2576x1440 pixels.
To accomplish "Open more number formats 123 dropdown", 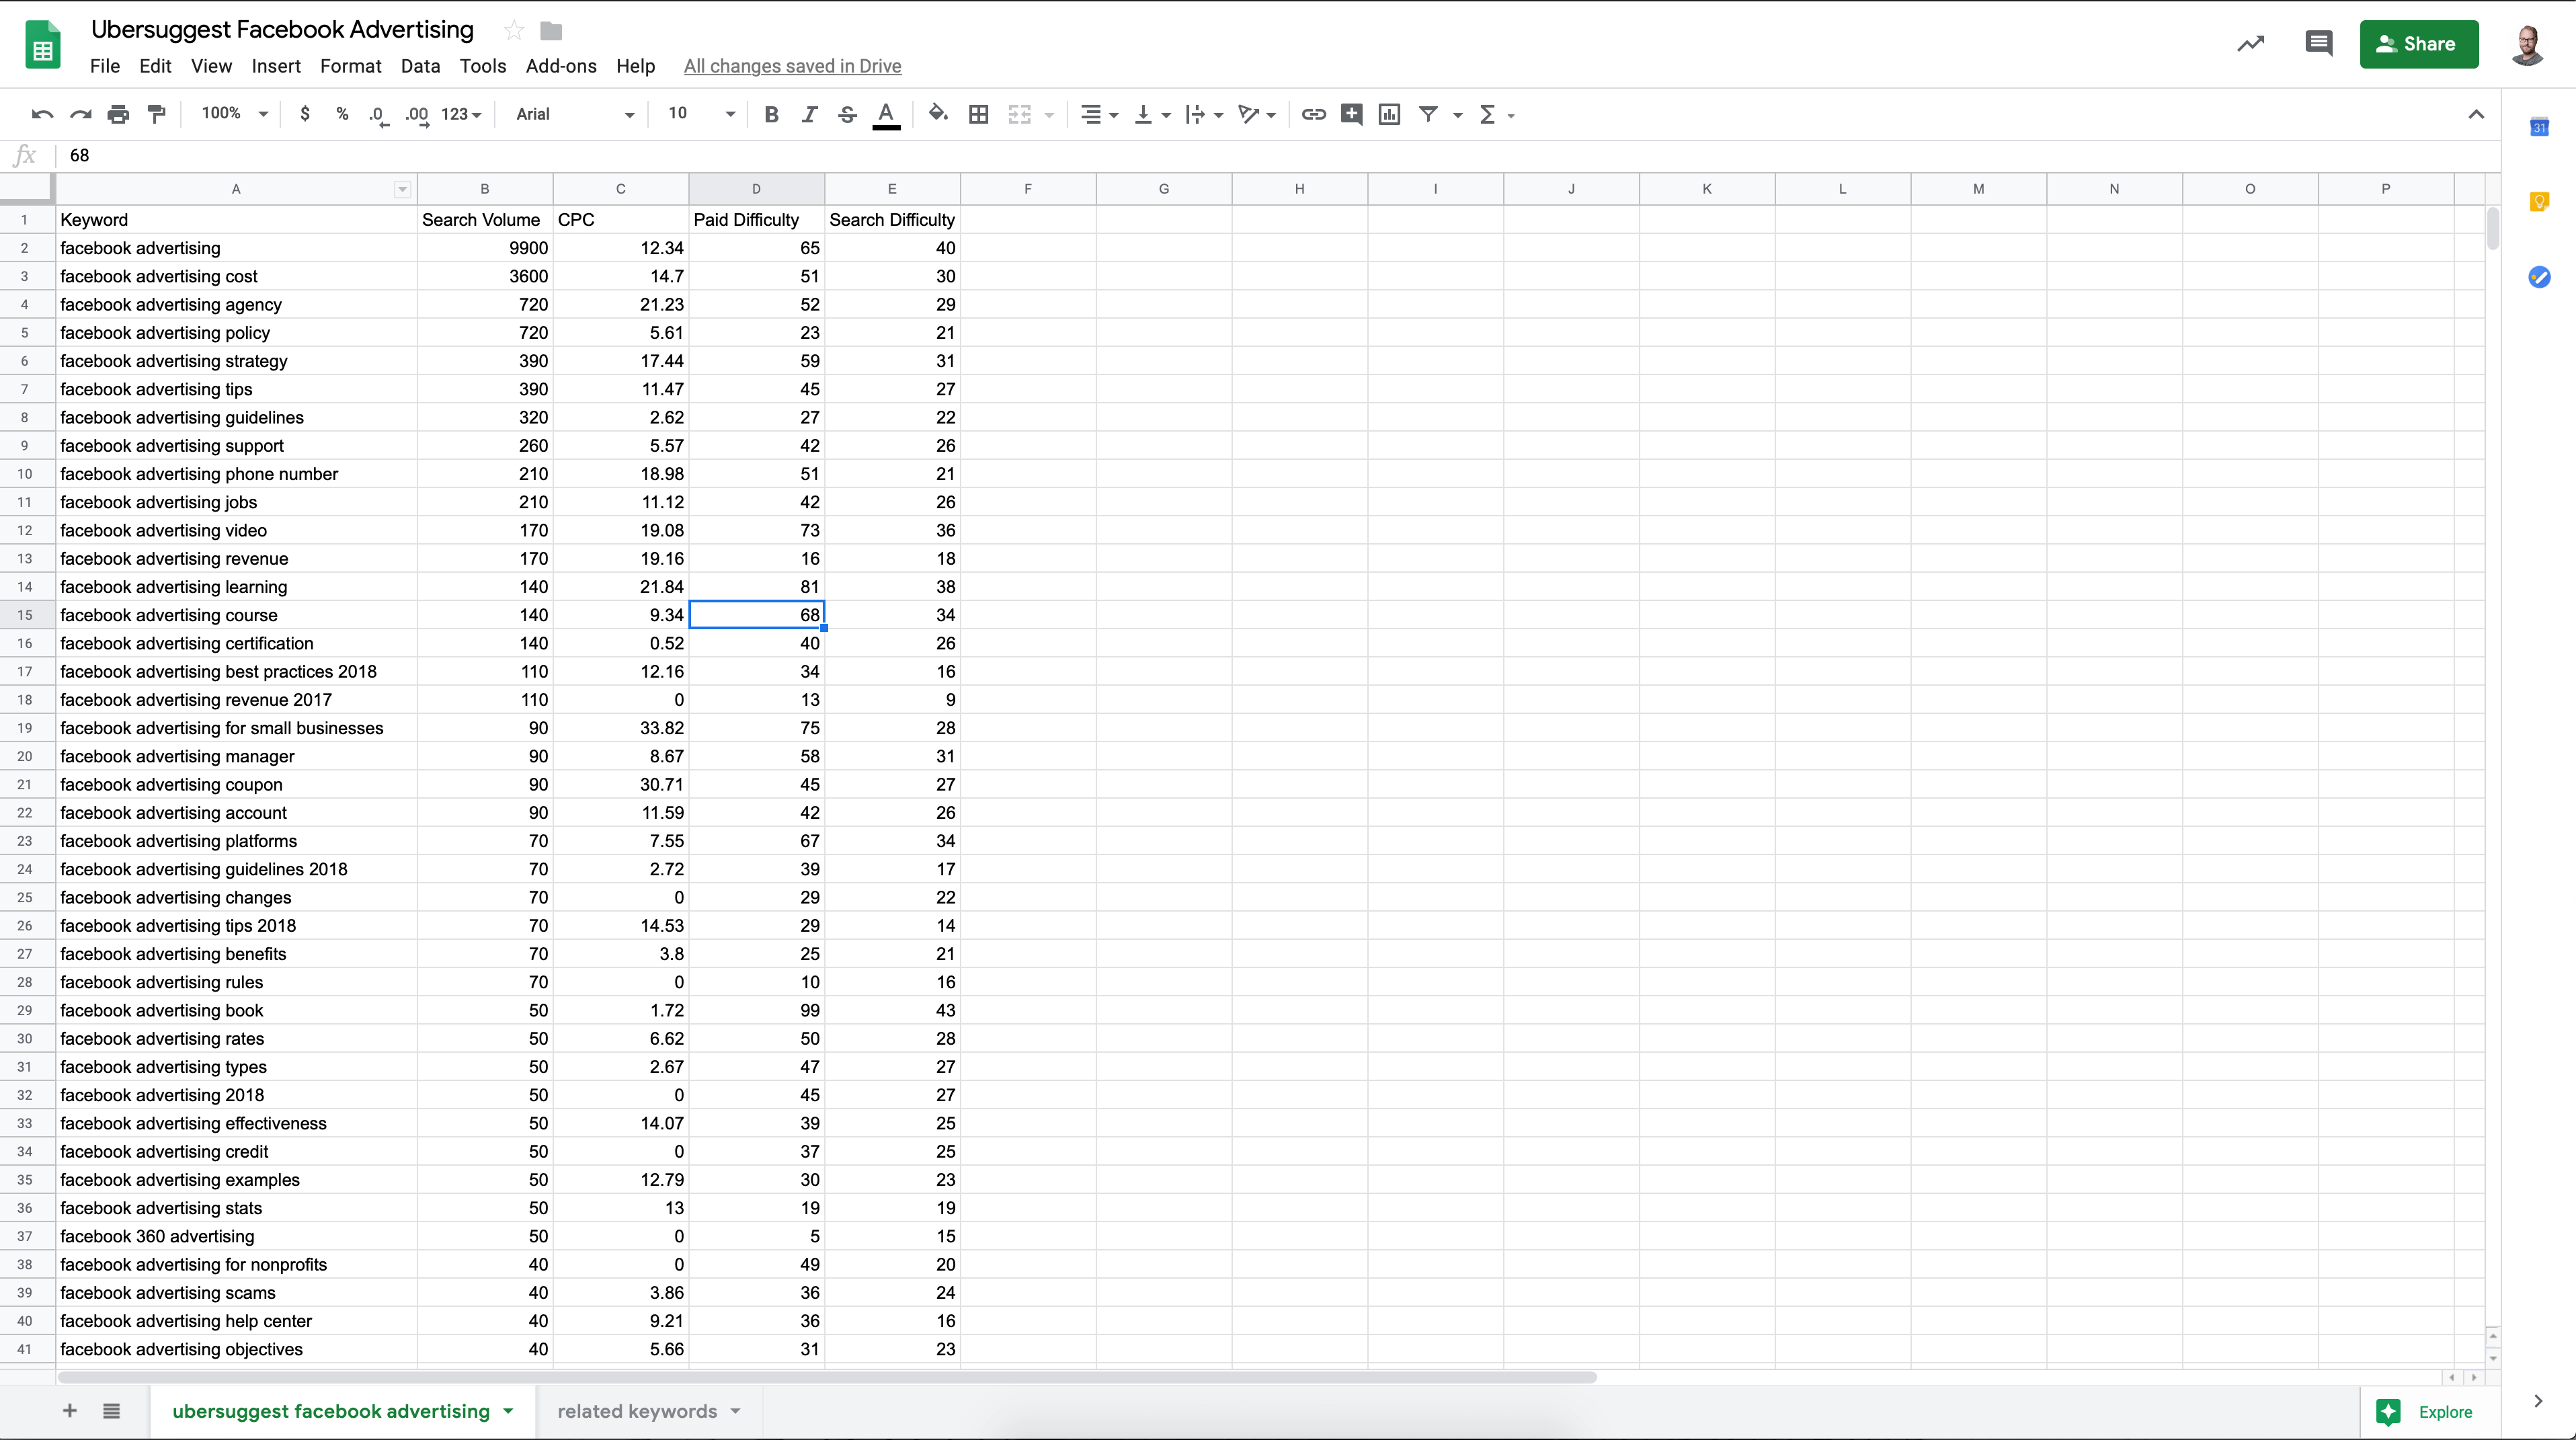I will tap(461, 115).
